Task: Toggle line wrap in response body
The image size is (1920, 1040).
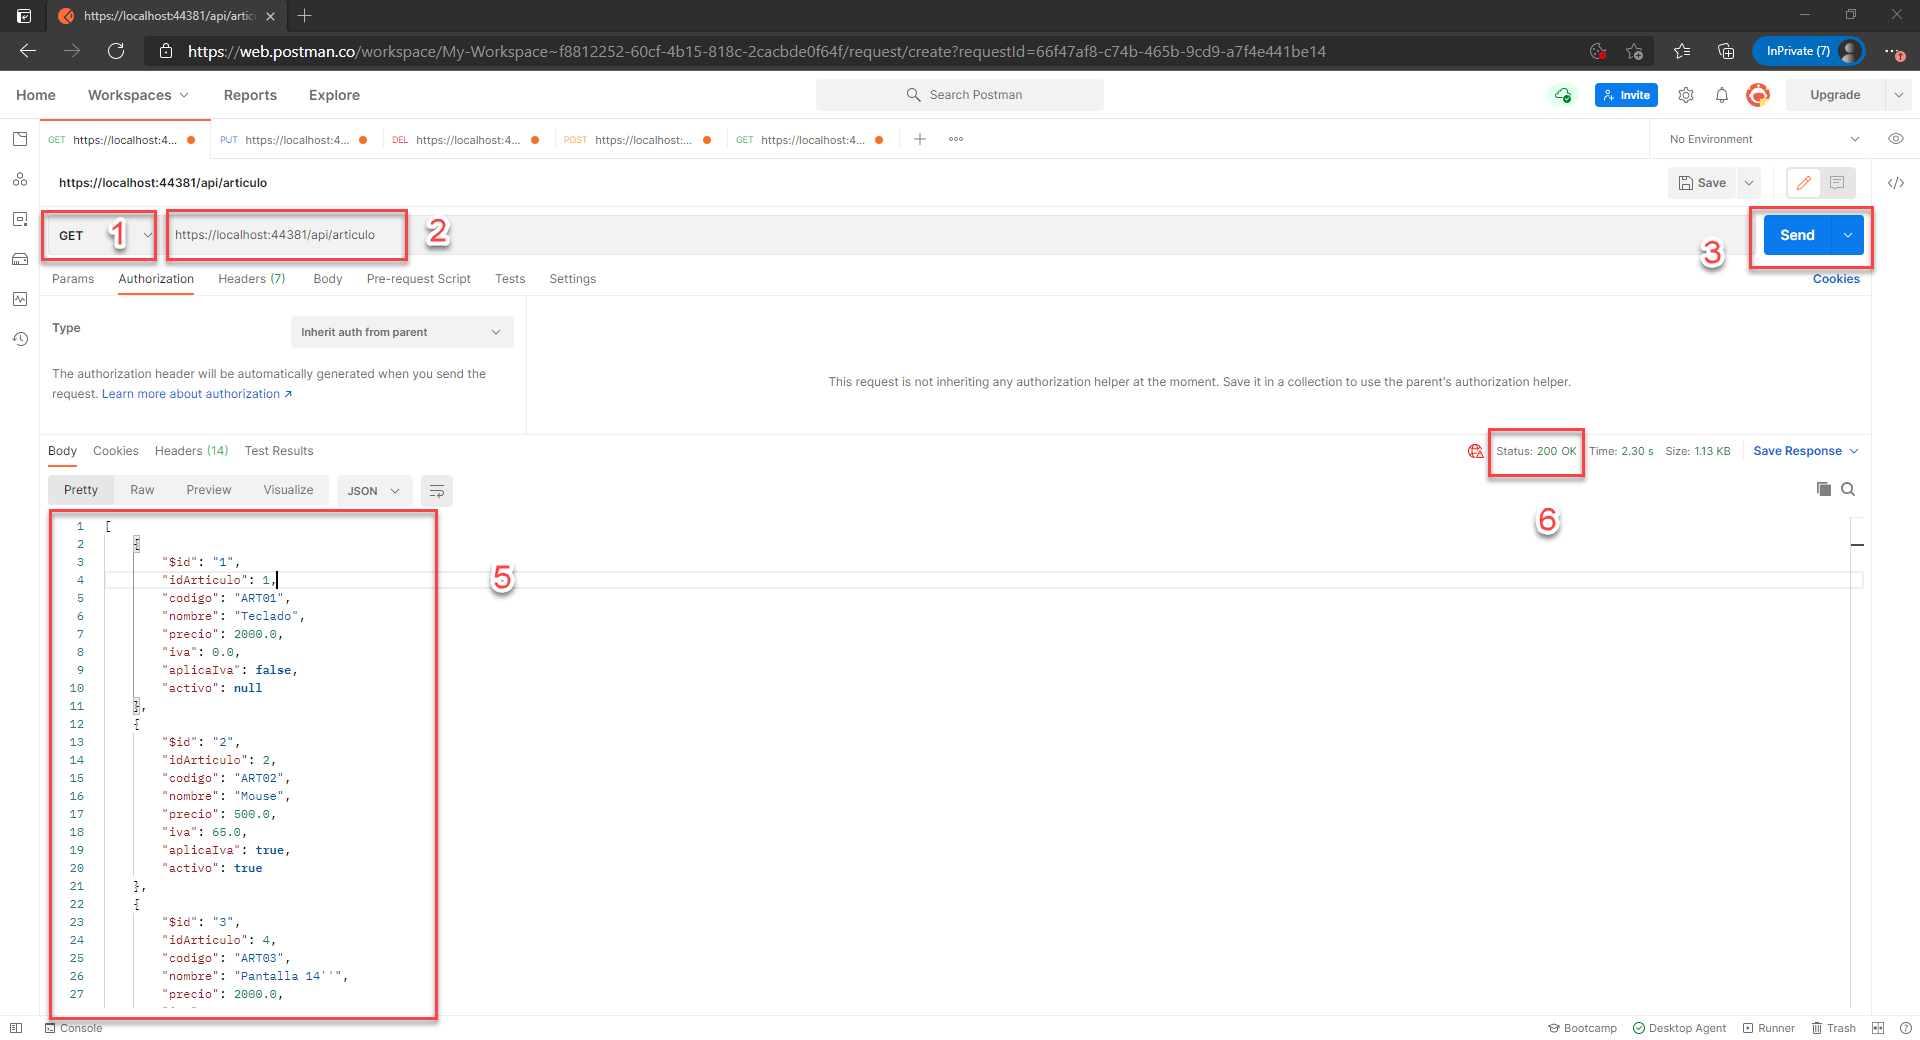Action: coord(437,491)
